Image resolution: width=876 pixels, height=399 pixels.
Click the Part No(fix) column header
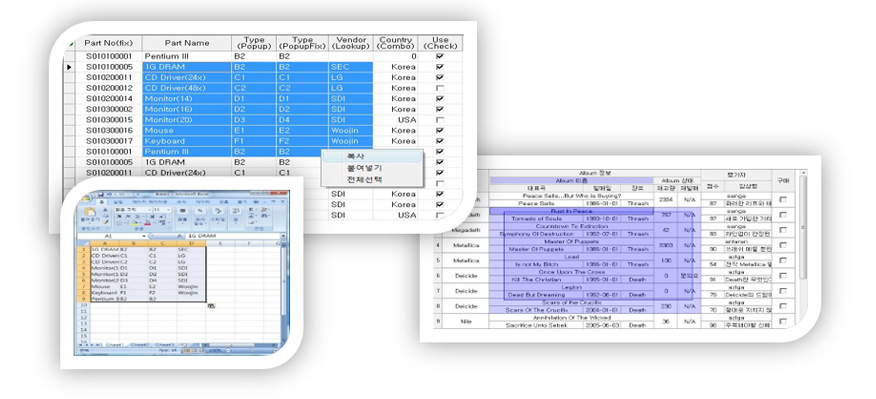108,43
